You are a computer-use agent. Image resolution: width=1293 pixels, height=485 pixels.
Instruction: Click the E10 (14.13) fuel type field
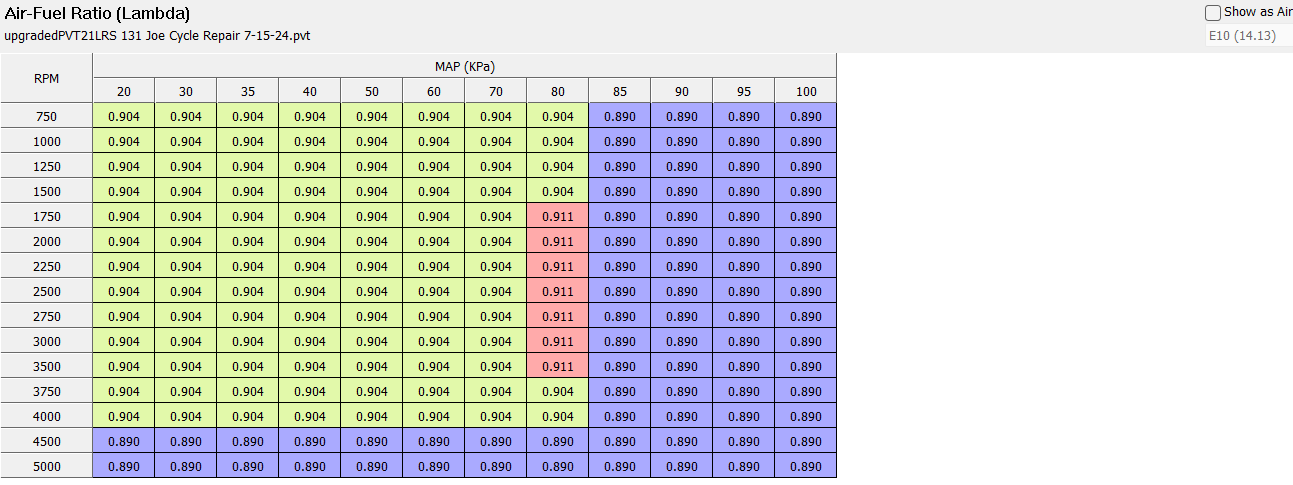pyautogui.click(x=1249, y=36)
